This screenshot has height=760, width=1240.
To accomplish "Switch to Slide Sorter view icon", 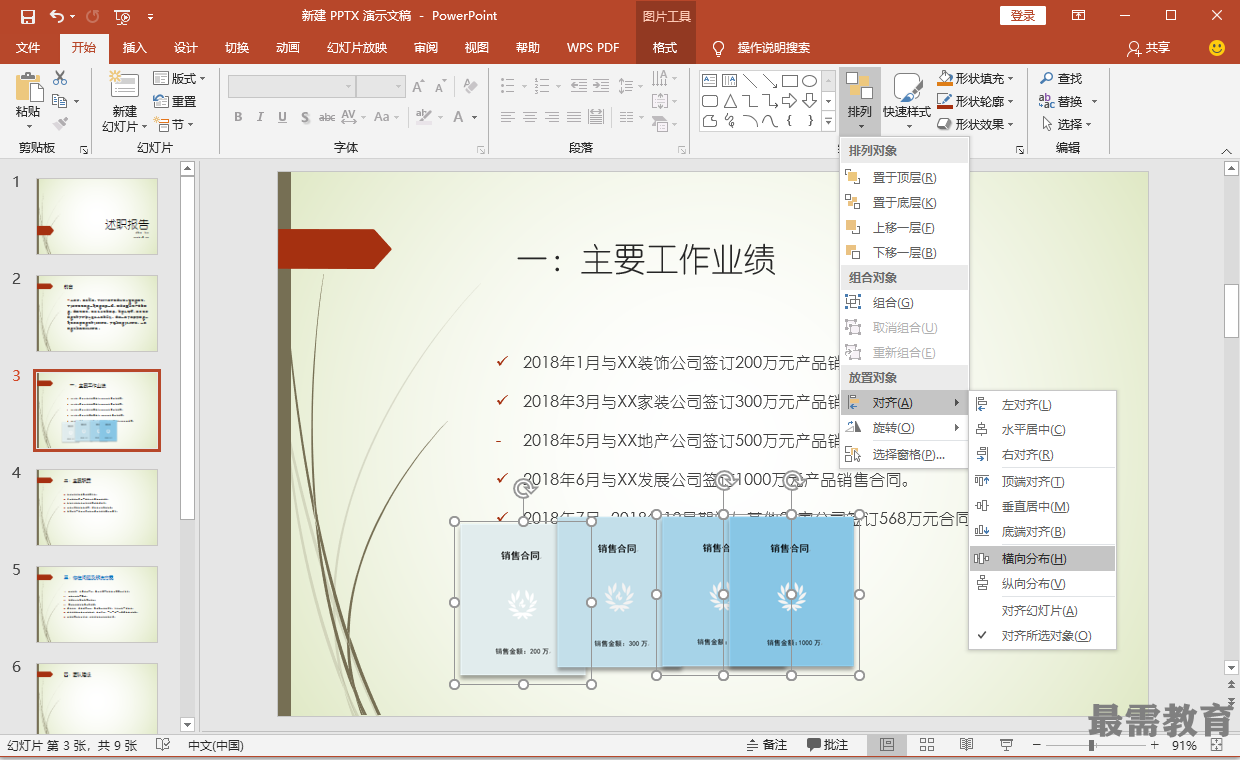I will tap(926, 745).
